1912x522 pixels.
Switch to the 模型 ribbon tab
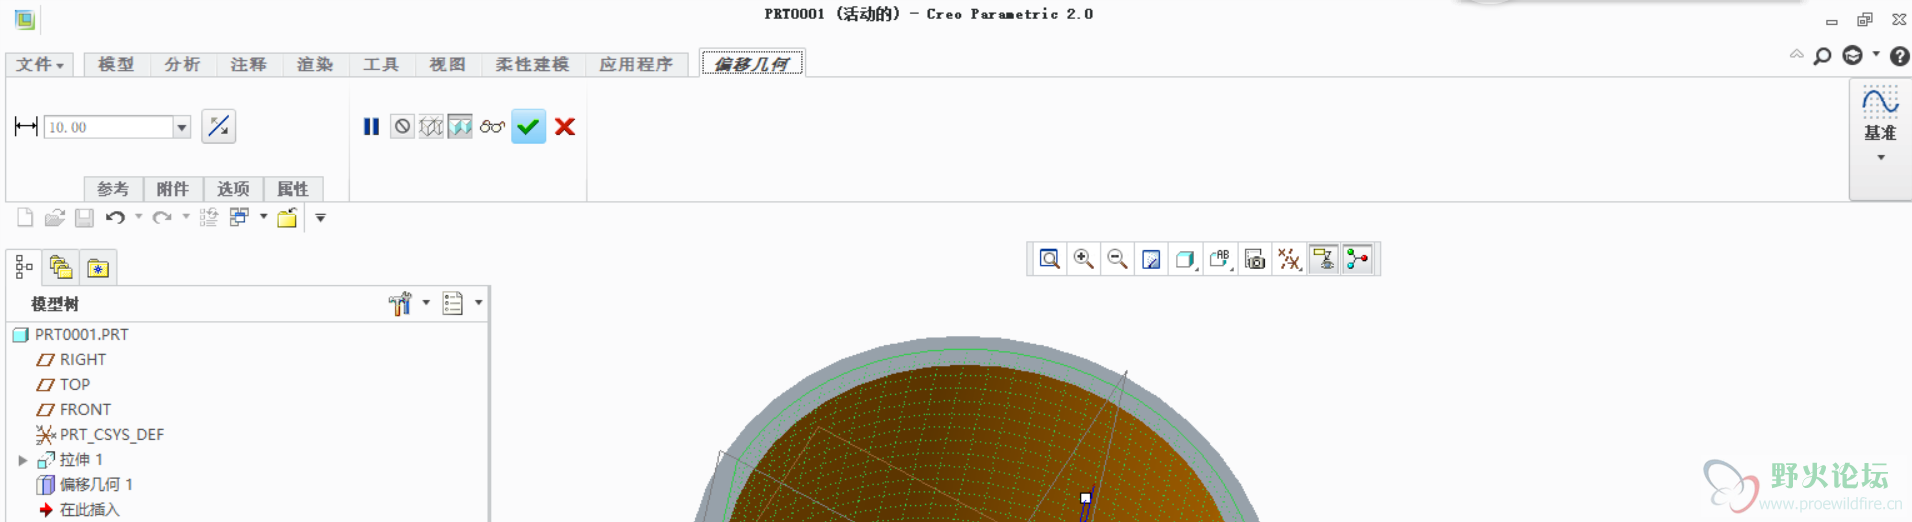point(116,64)
